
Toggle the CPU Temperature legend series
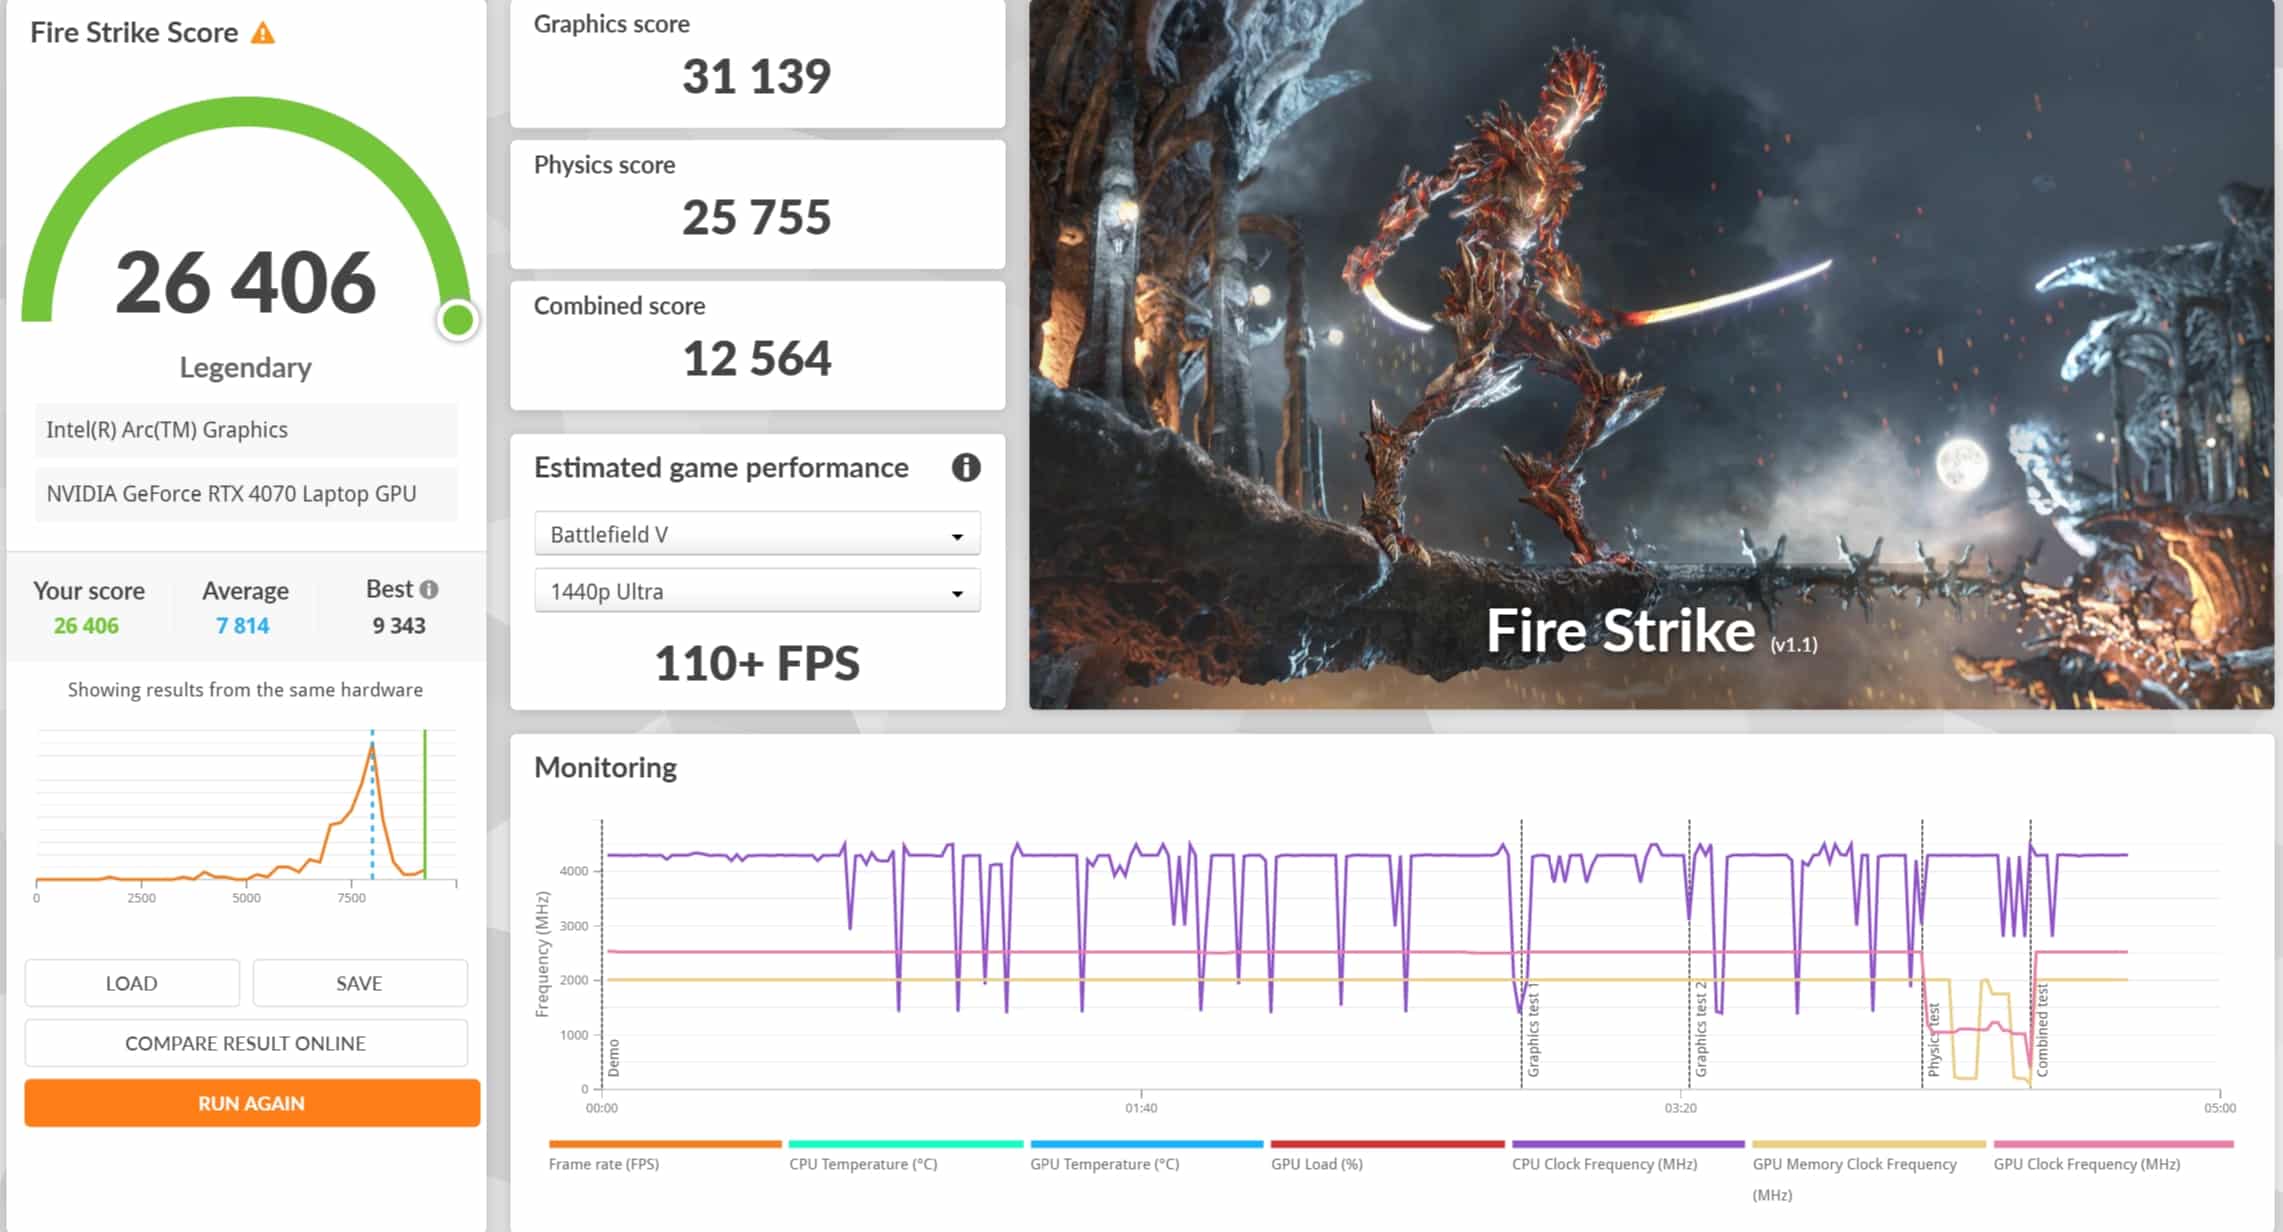click(x=863, y=1163)
